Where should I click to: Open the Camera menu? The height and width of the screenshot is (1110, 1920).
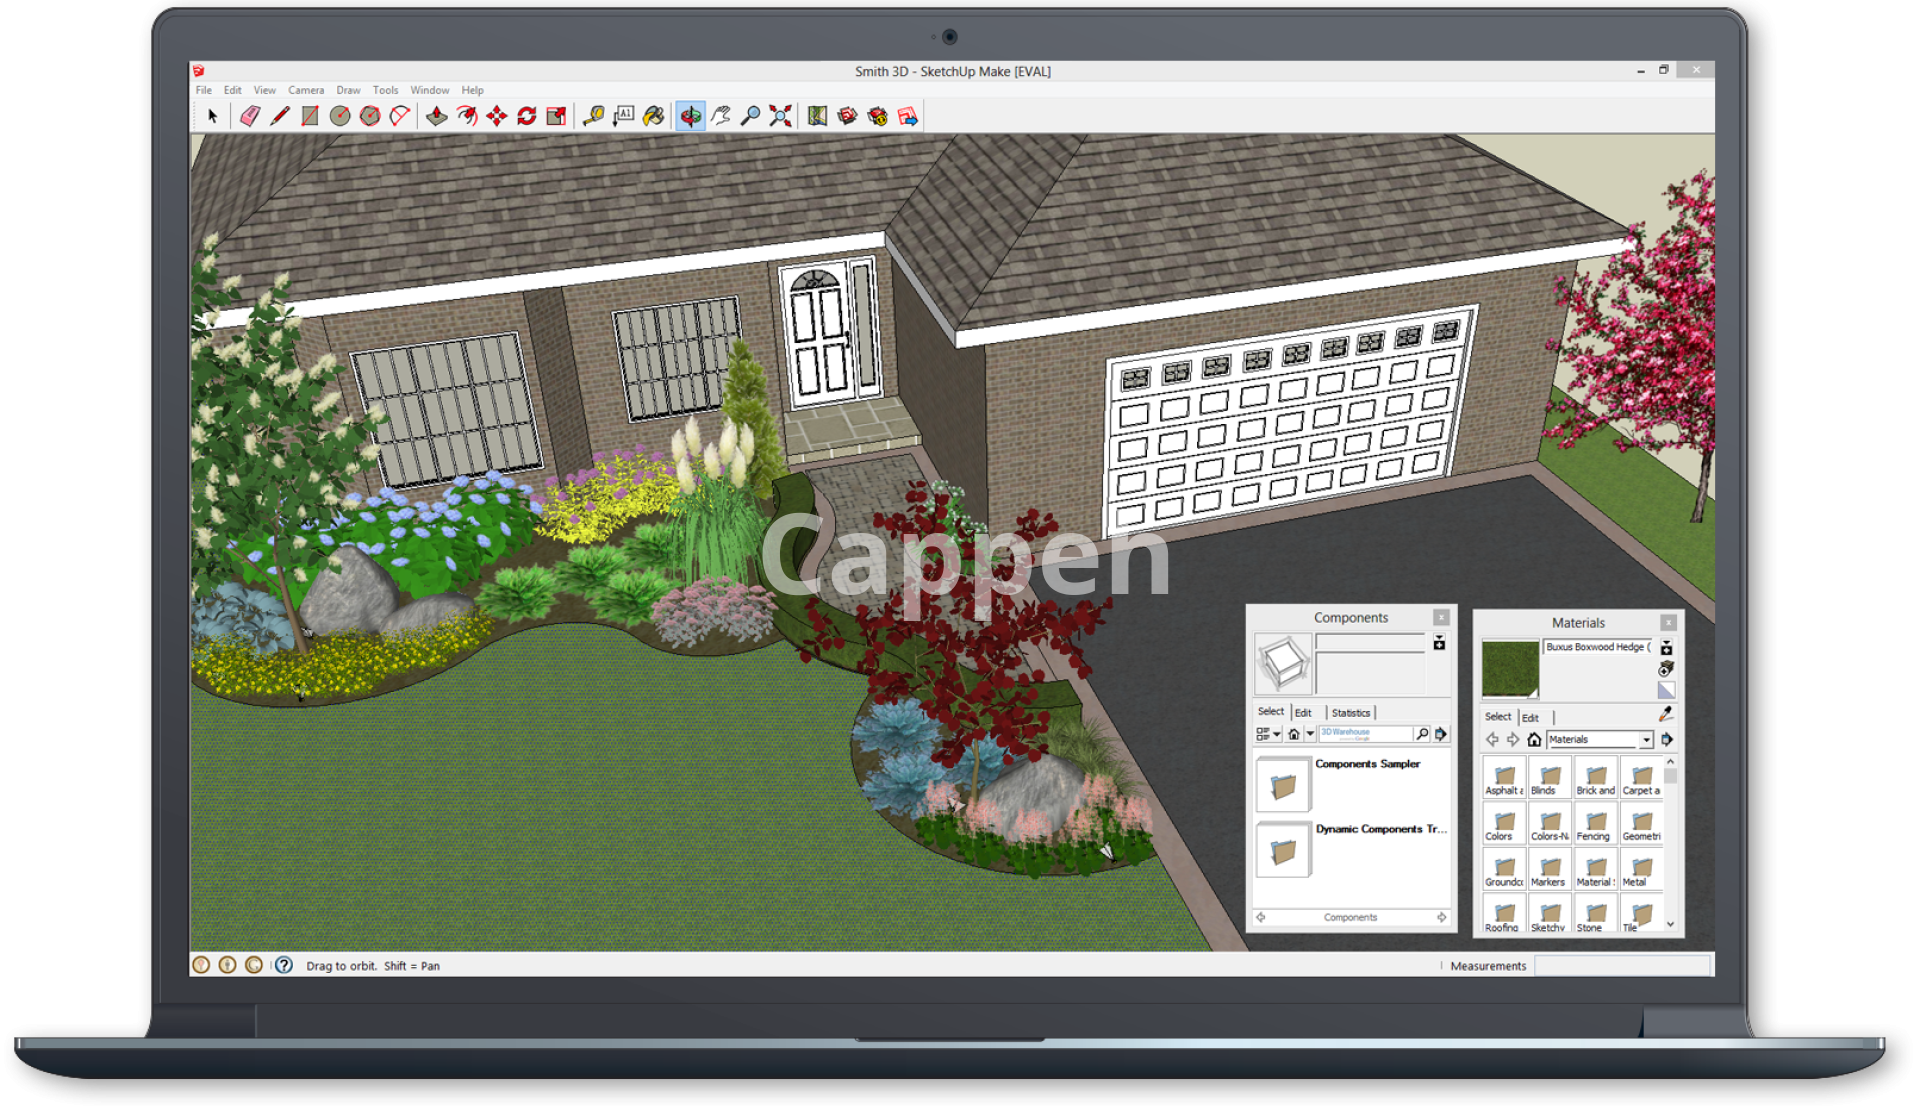306,90
